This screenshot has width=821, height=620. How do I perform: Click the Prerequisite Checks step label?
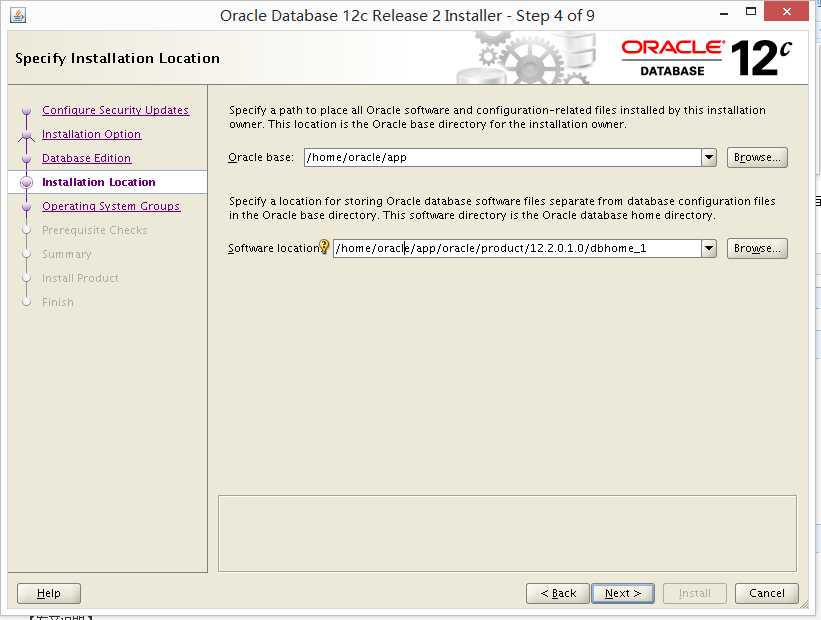tap(95, 230)
